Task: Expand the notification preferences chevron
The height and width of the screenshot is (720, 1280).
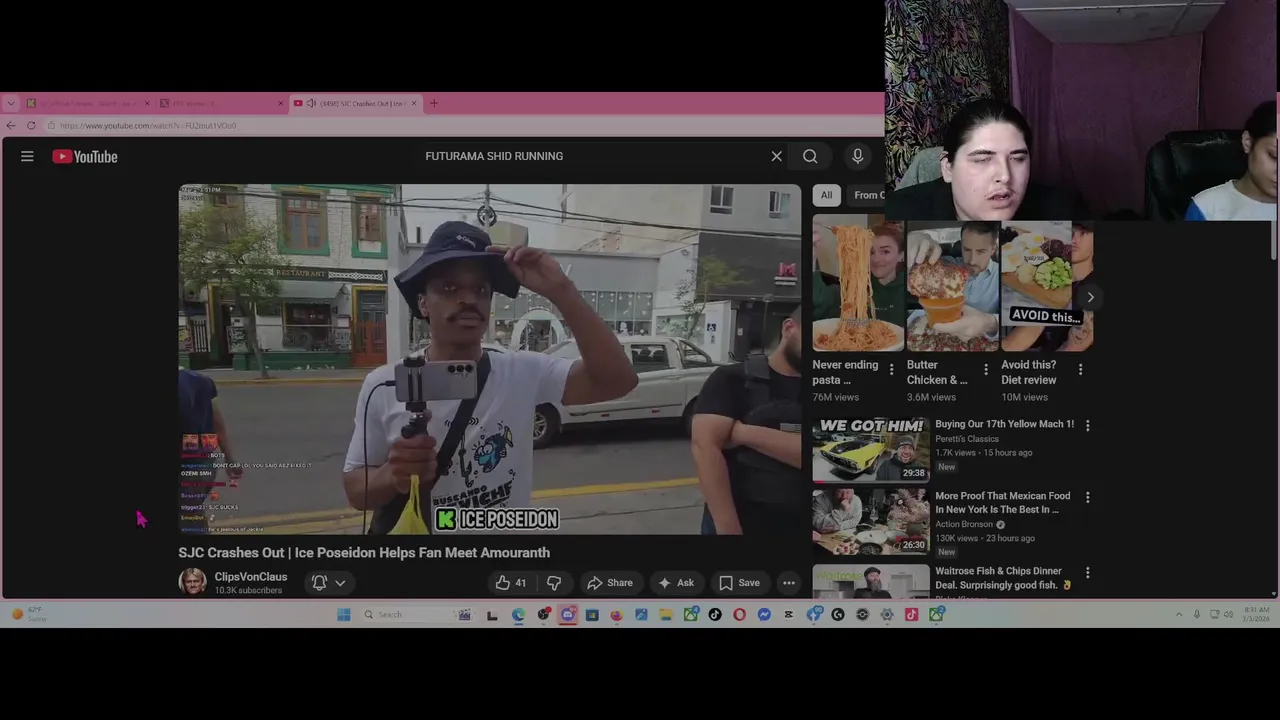Action: 340,583
